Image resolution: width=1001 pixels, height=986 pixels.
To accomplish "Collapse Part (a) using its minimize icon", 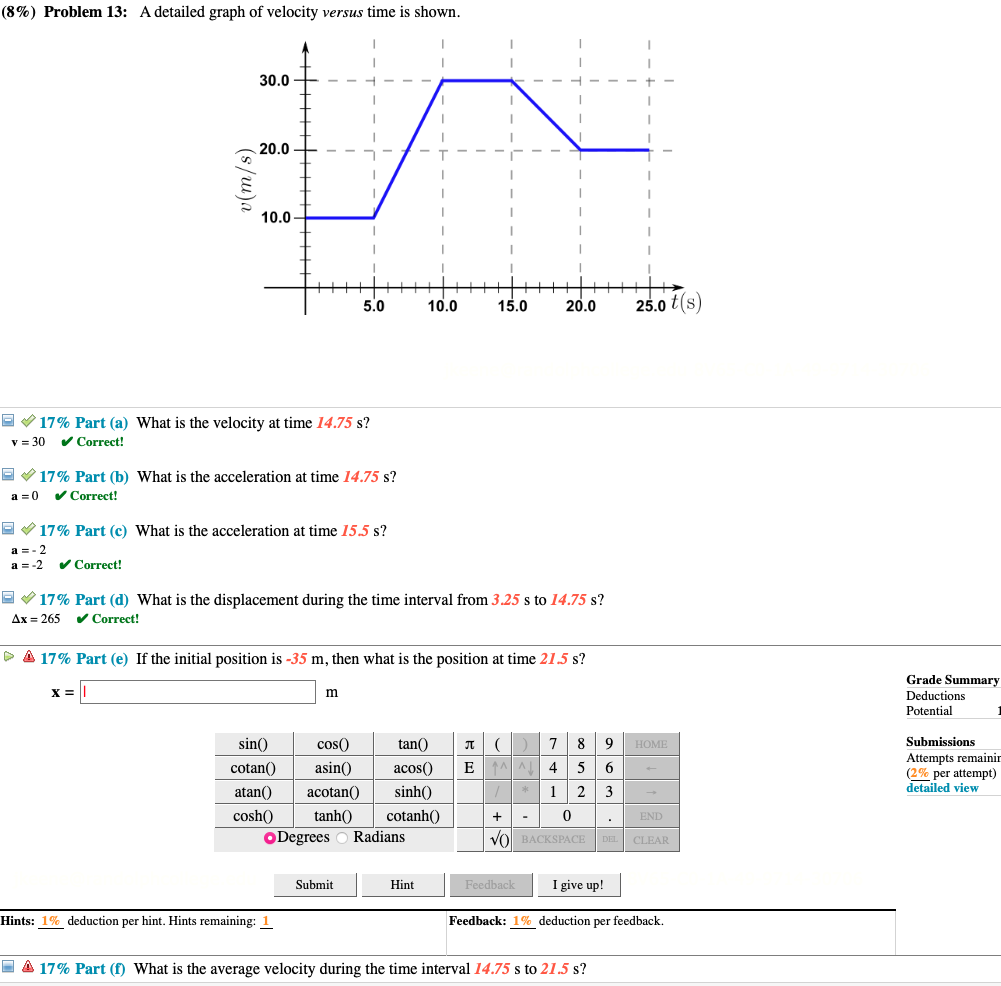I will [x=10, y=421].
